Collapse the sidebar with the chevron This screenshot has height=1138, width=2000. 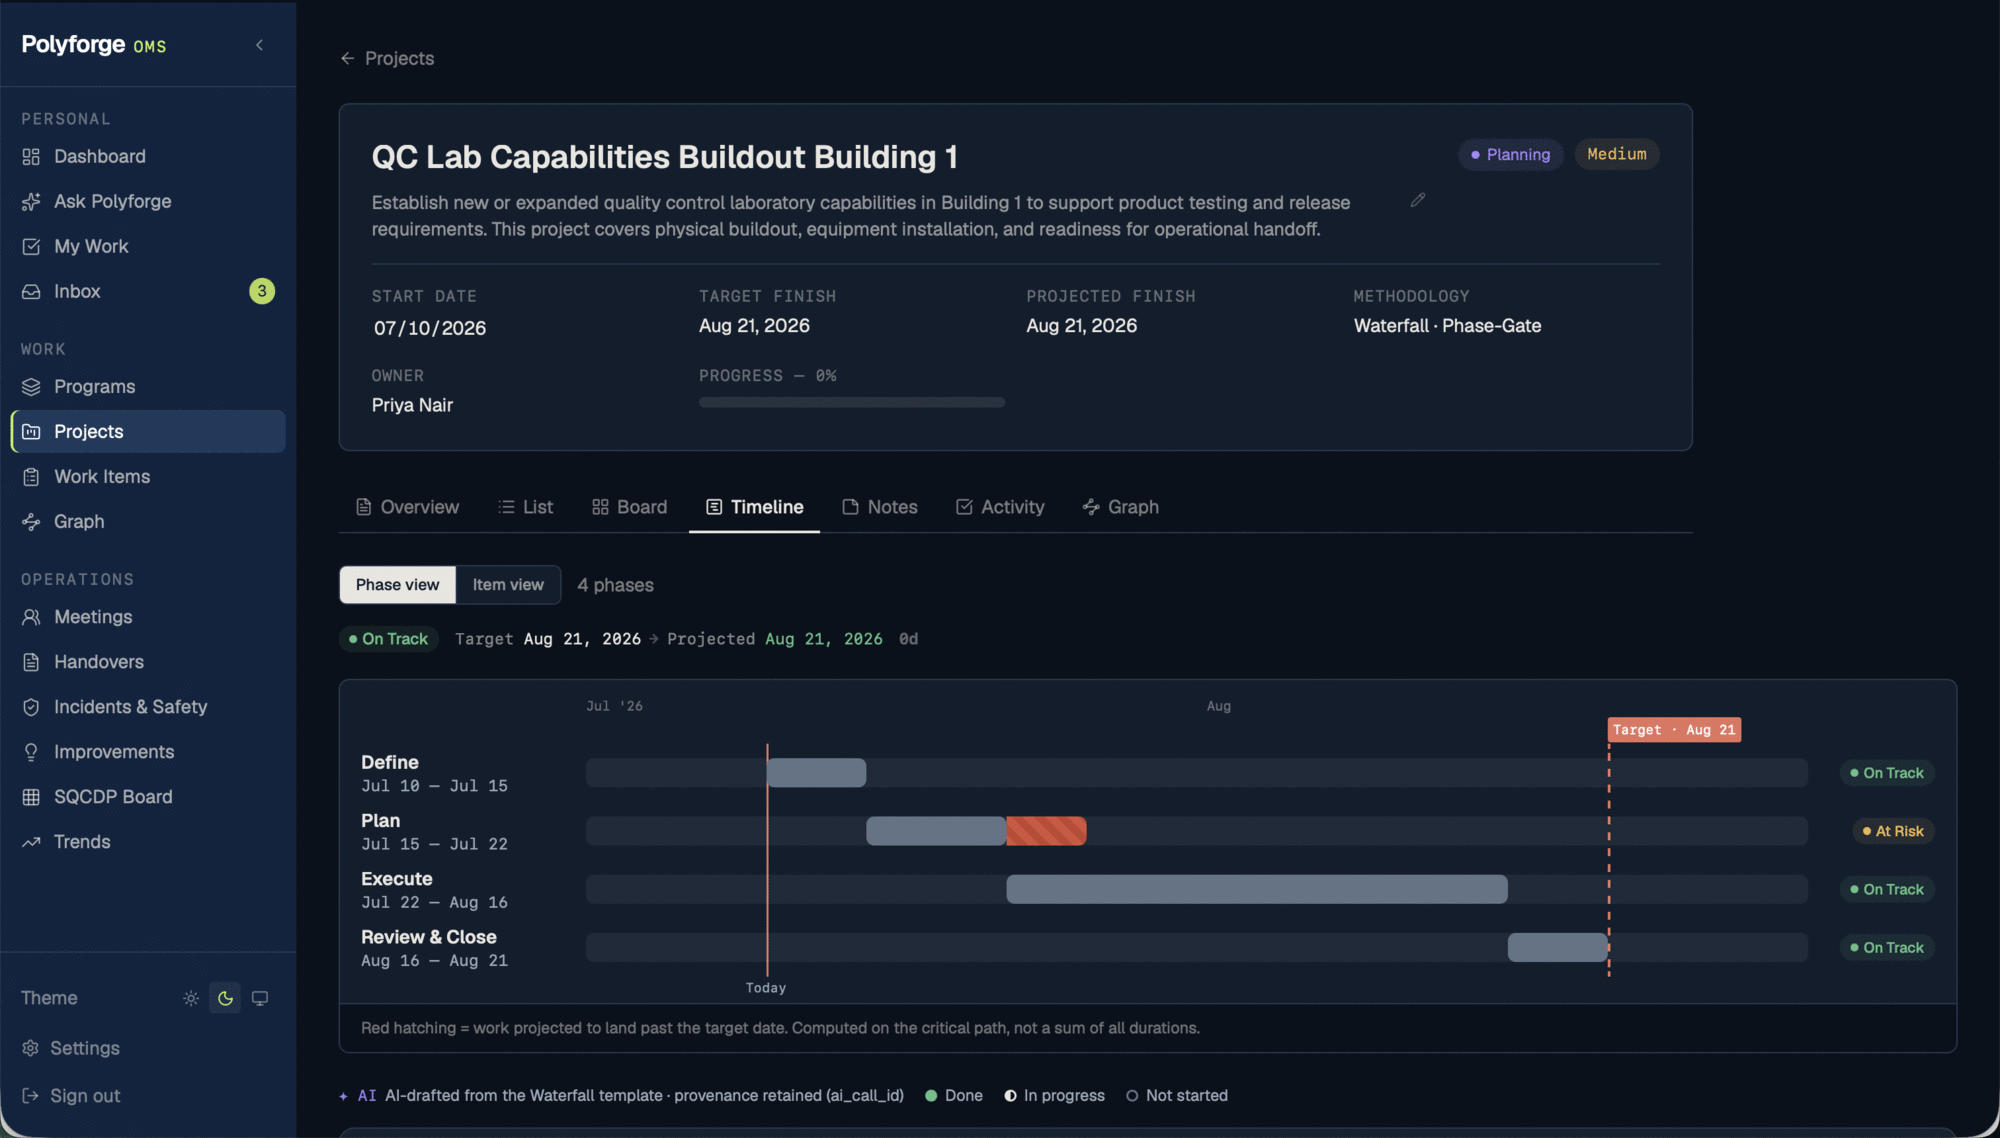tap(259, 45)
